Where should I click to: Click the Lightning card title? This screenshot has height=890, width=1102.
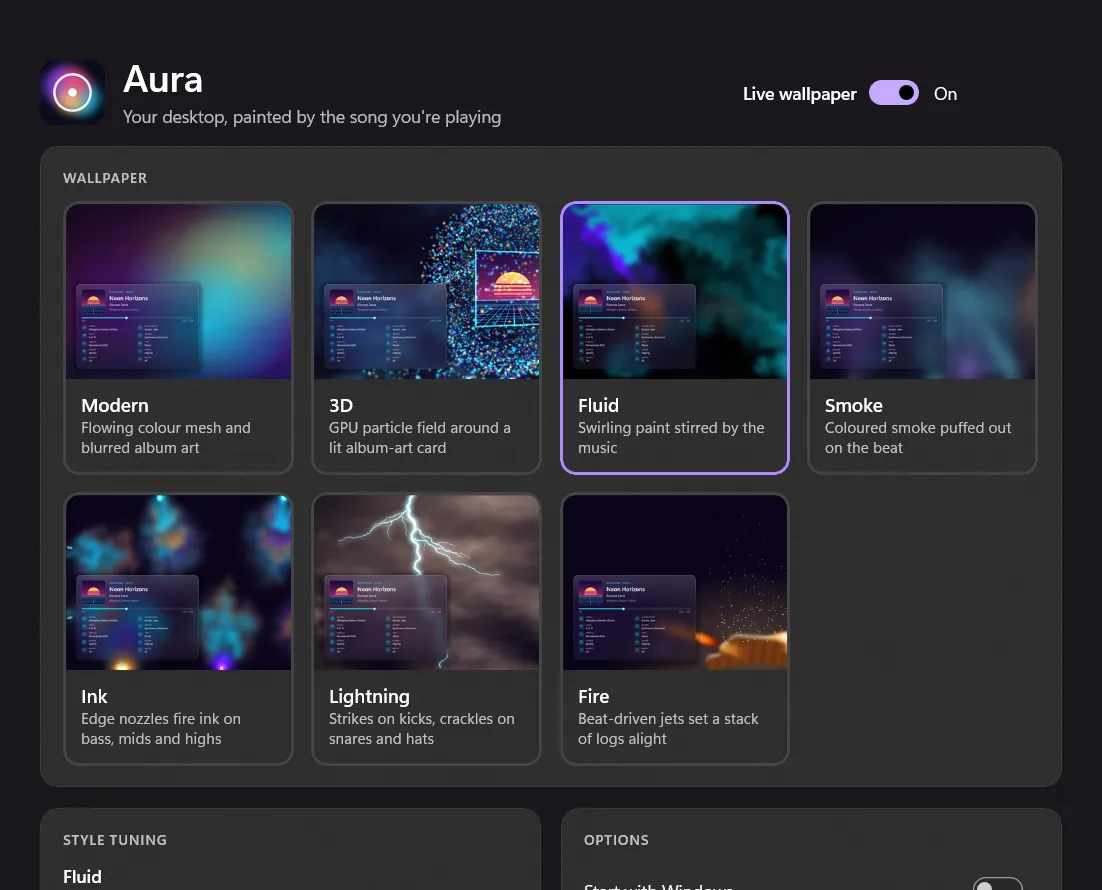point(369,697)
